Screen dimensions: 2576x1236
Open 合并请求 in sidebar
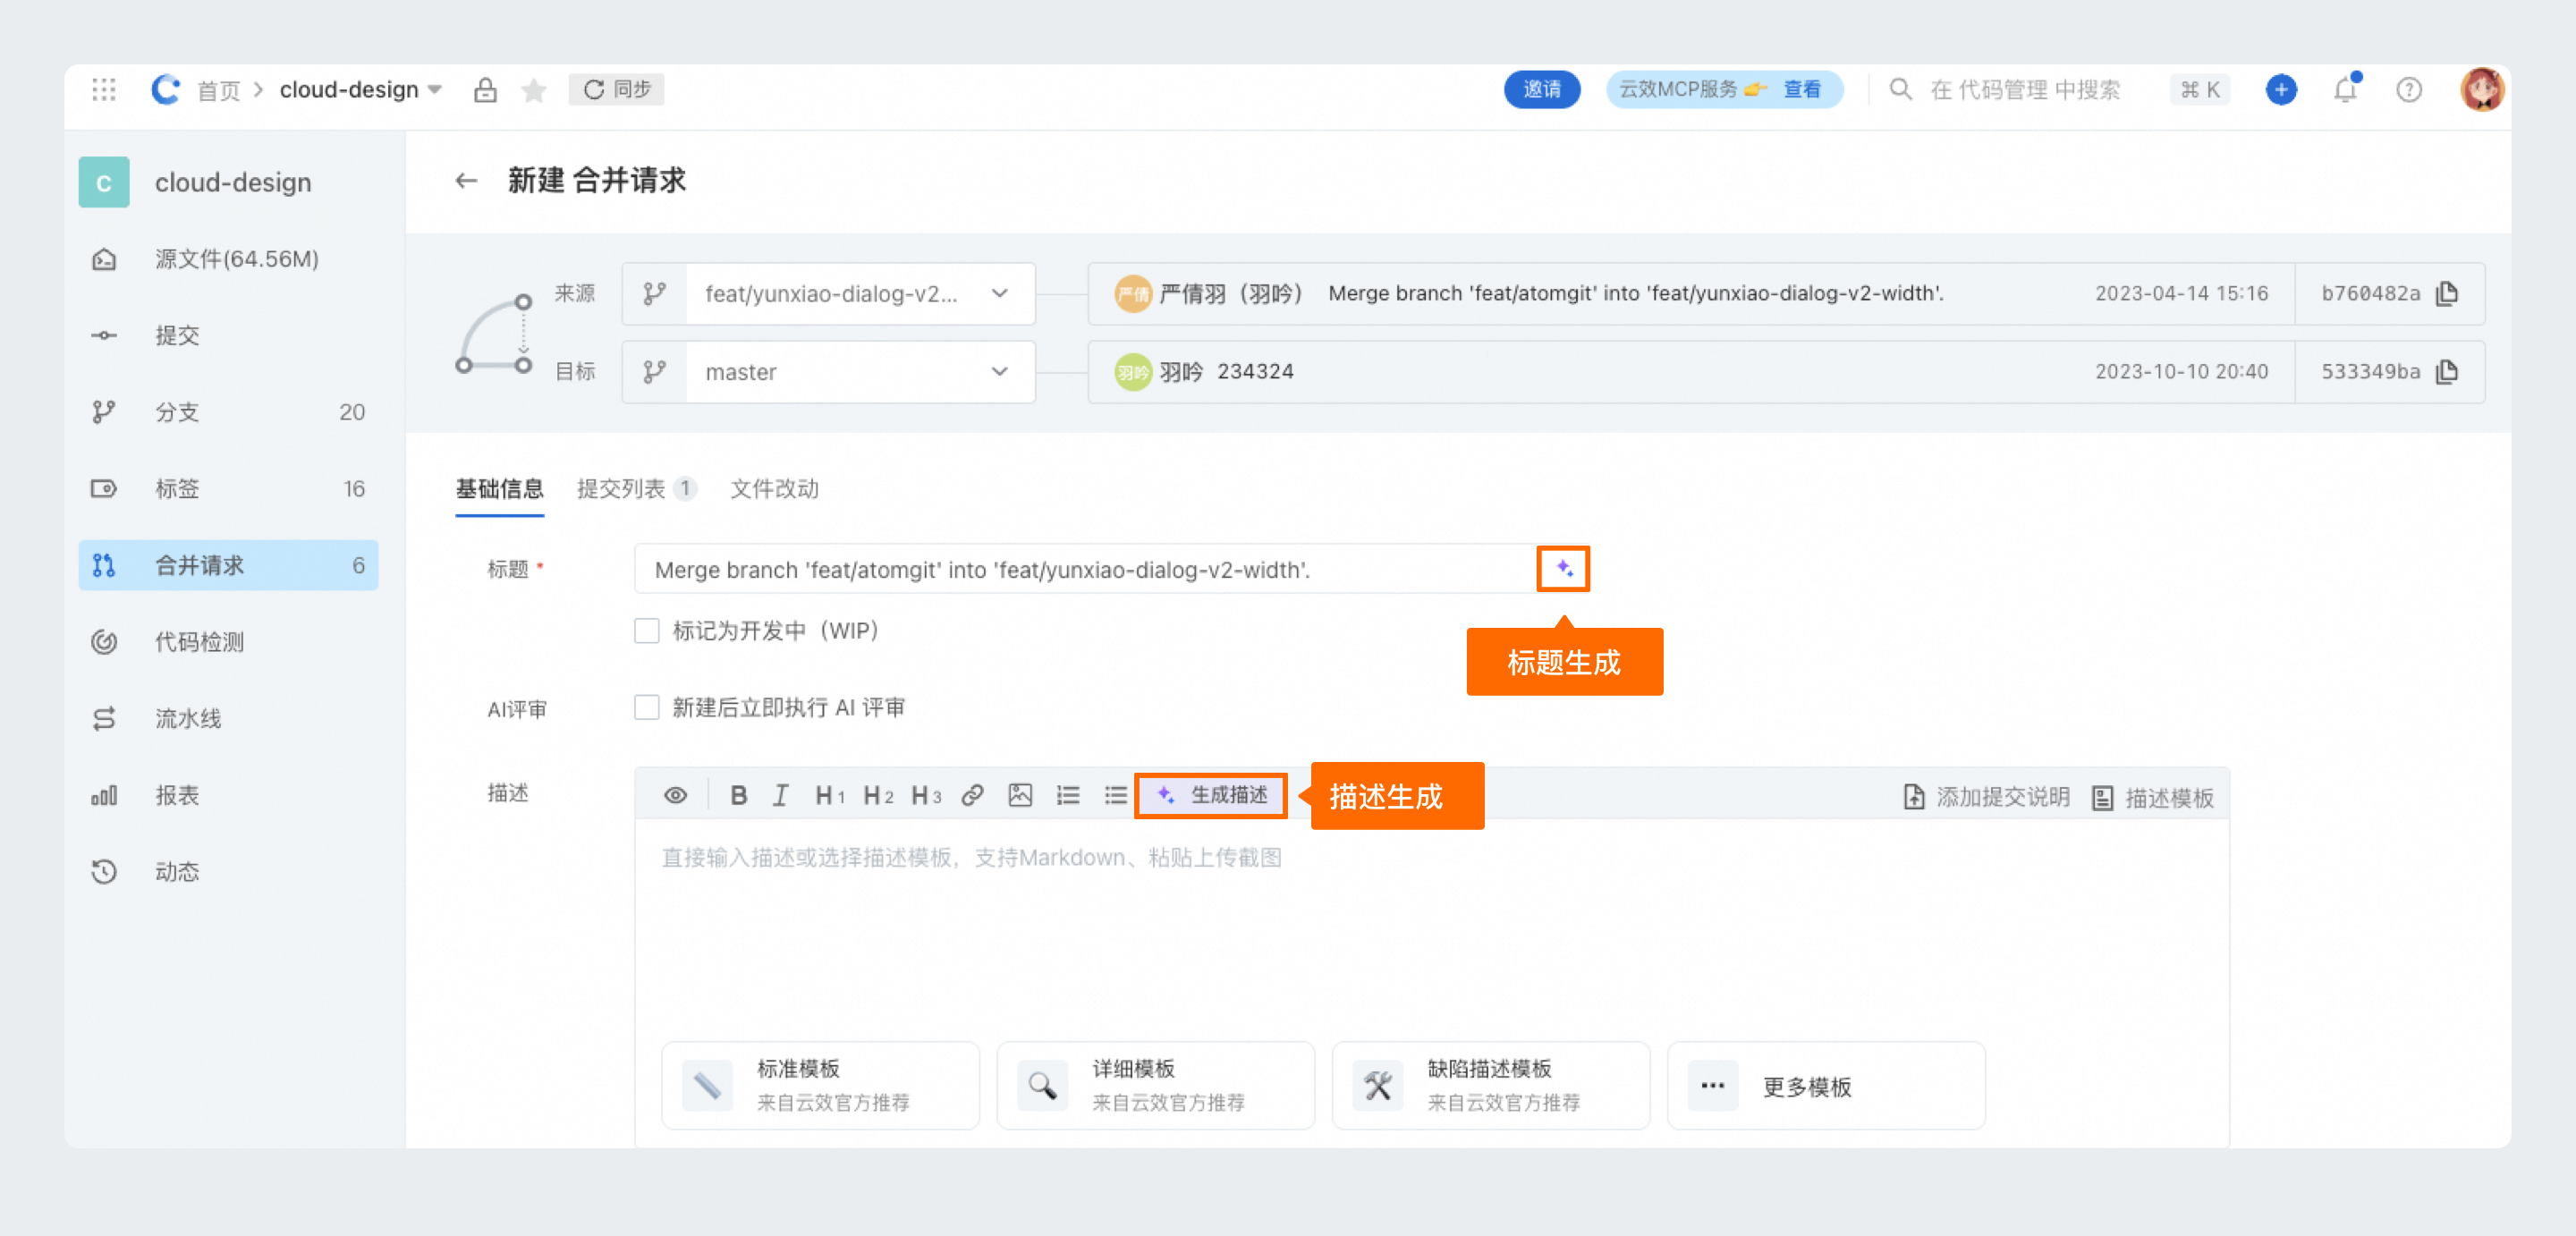click(x=228, y=565)
